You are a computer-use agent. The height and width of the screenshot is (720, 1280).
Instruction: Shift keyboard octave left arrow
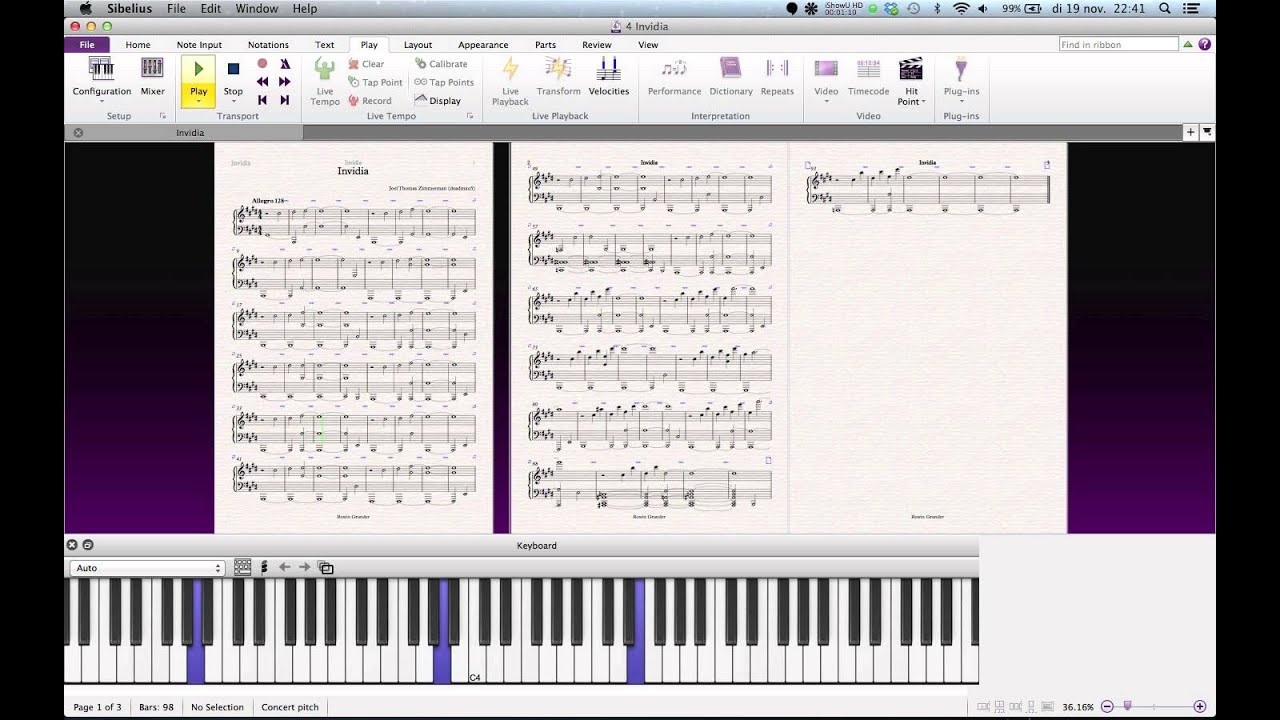(x=284, y=567)
